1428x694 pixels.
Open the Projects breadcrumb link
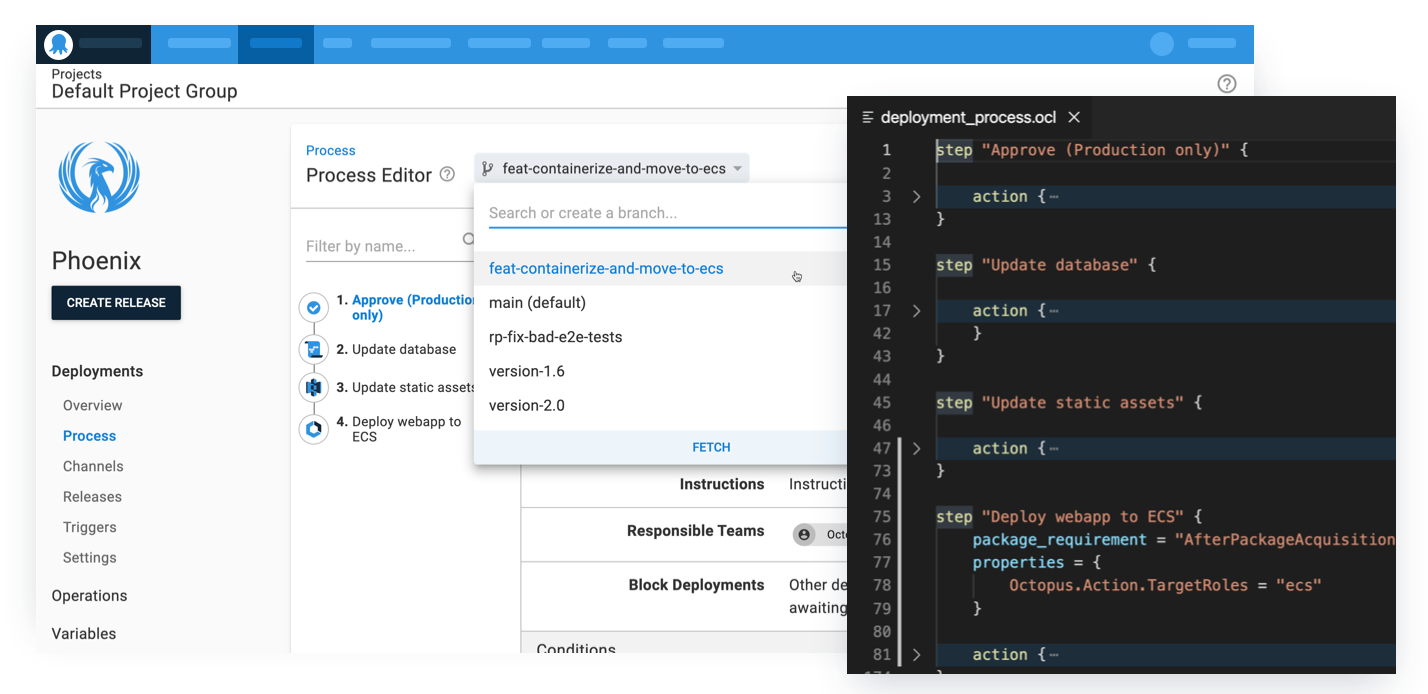(77, 74)
